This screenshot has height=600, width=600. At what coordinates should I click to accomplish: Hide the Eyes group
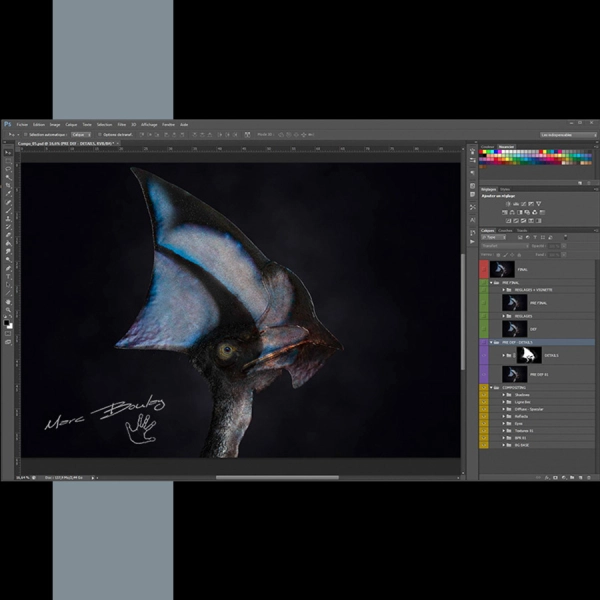(484, 424)
